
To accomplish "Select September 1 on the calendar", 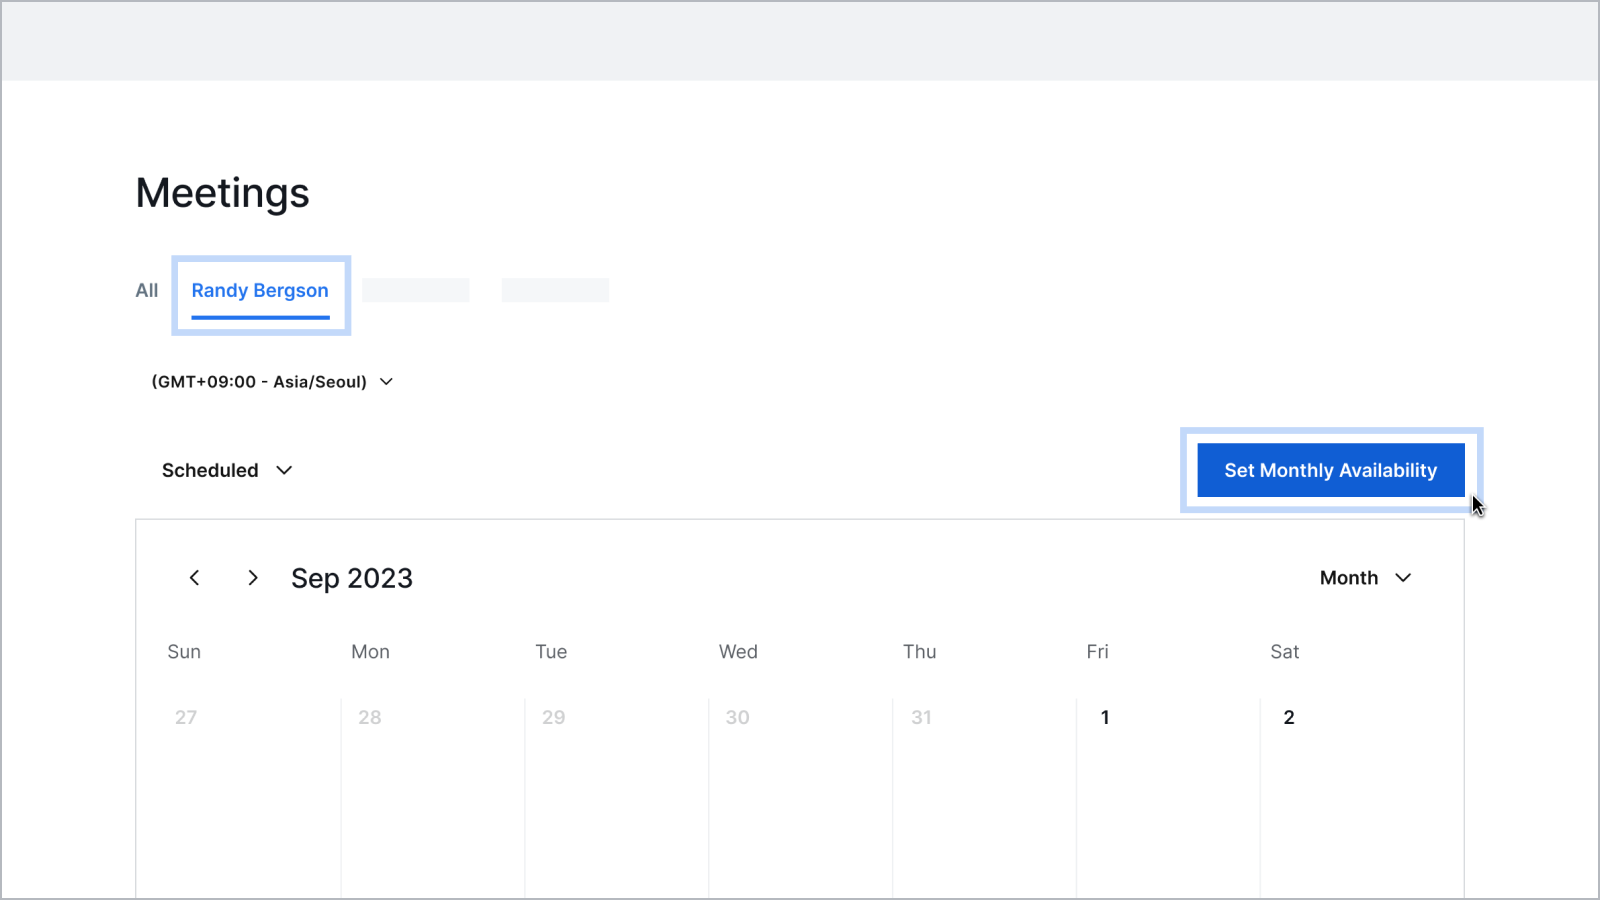I will (x=1105, y=717).
